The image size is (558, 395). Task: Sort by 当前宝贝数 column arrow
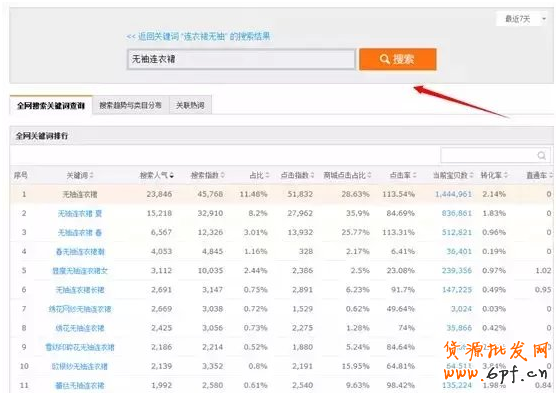pos(472,175)
